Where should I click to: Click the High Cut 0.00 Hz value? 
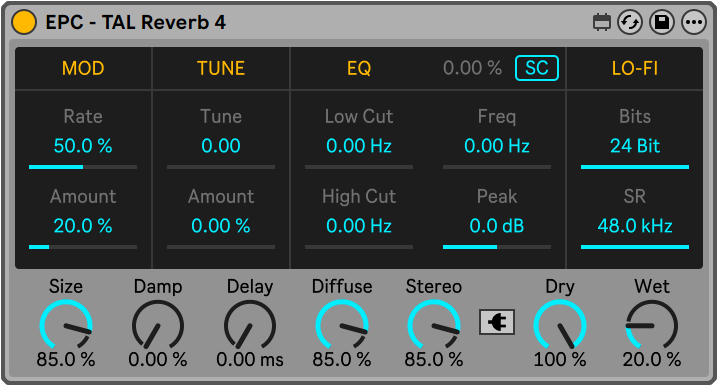click(x=359, y=226)
